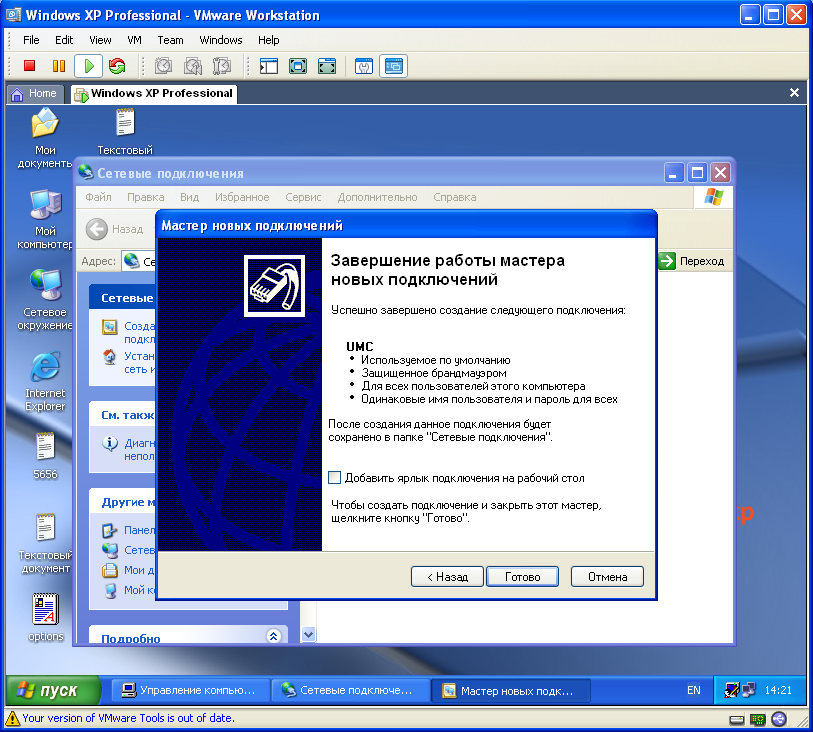Click the scroll down arrow in the sidebar
This screenshot has width=813, height=732.
pyautogui.click(x=309, y=634)
